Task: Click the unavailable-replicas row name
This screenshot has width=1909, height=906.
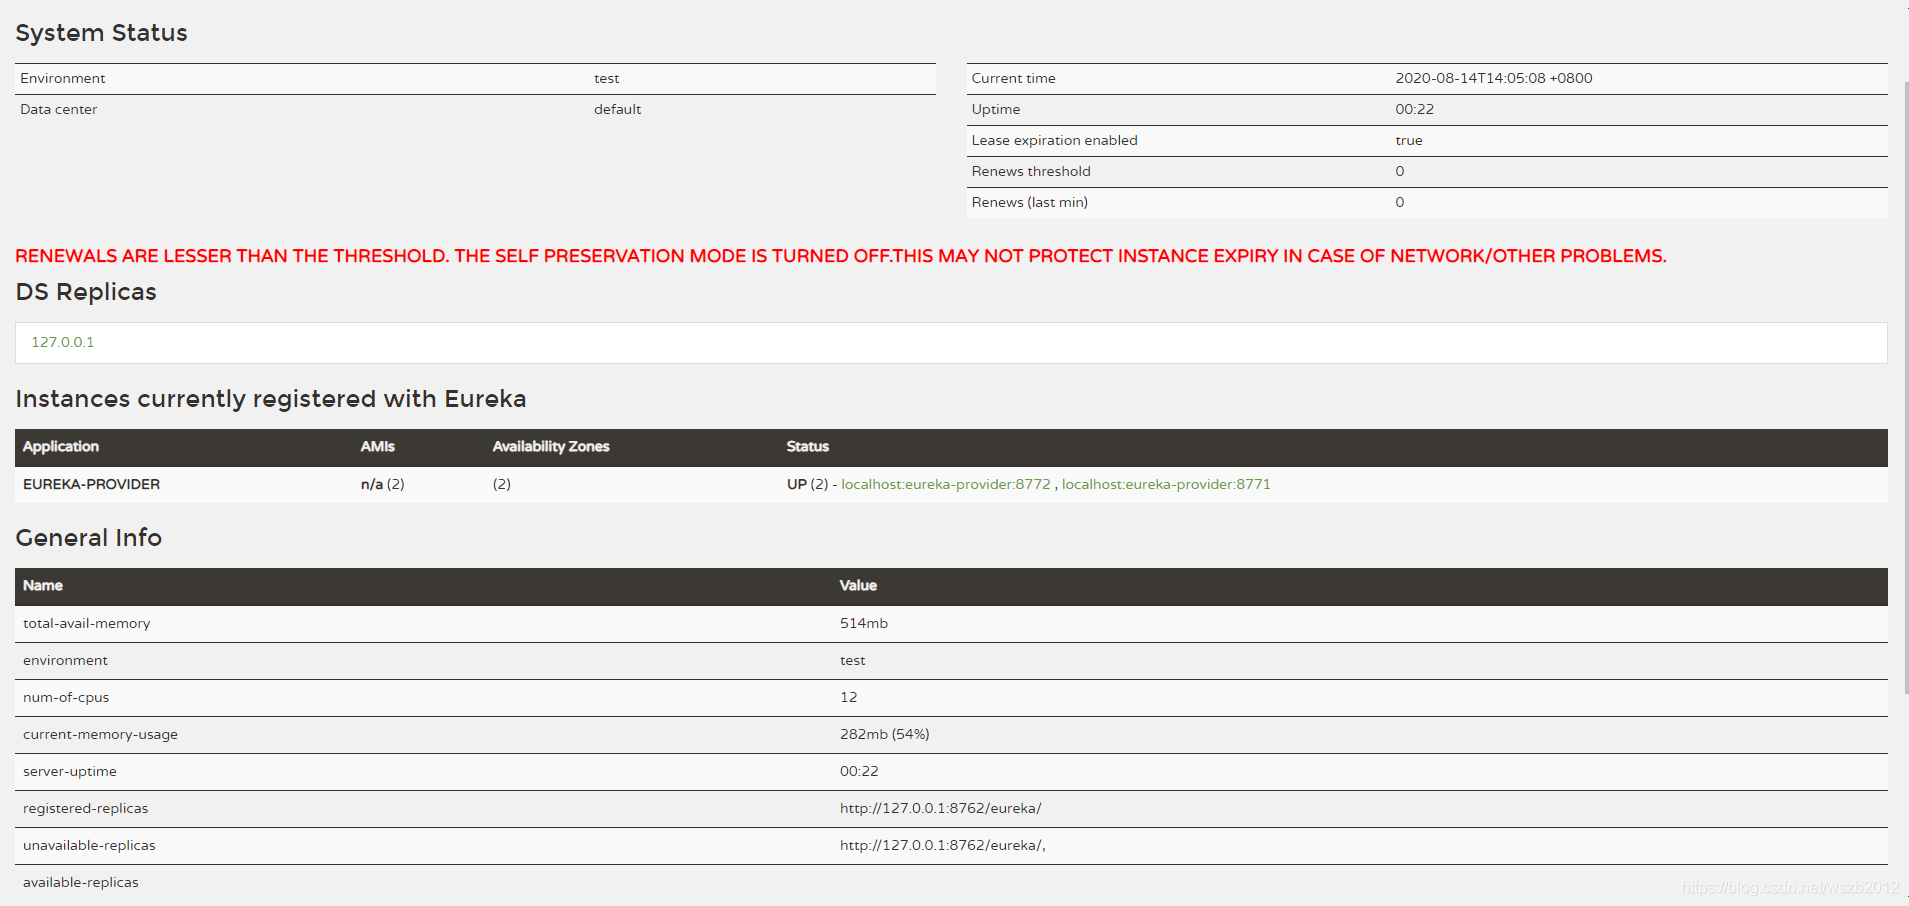Action: click(x=90, y=846)
